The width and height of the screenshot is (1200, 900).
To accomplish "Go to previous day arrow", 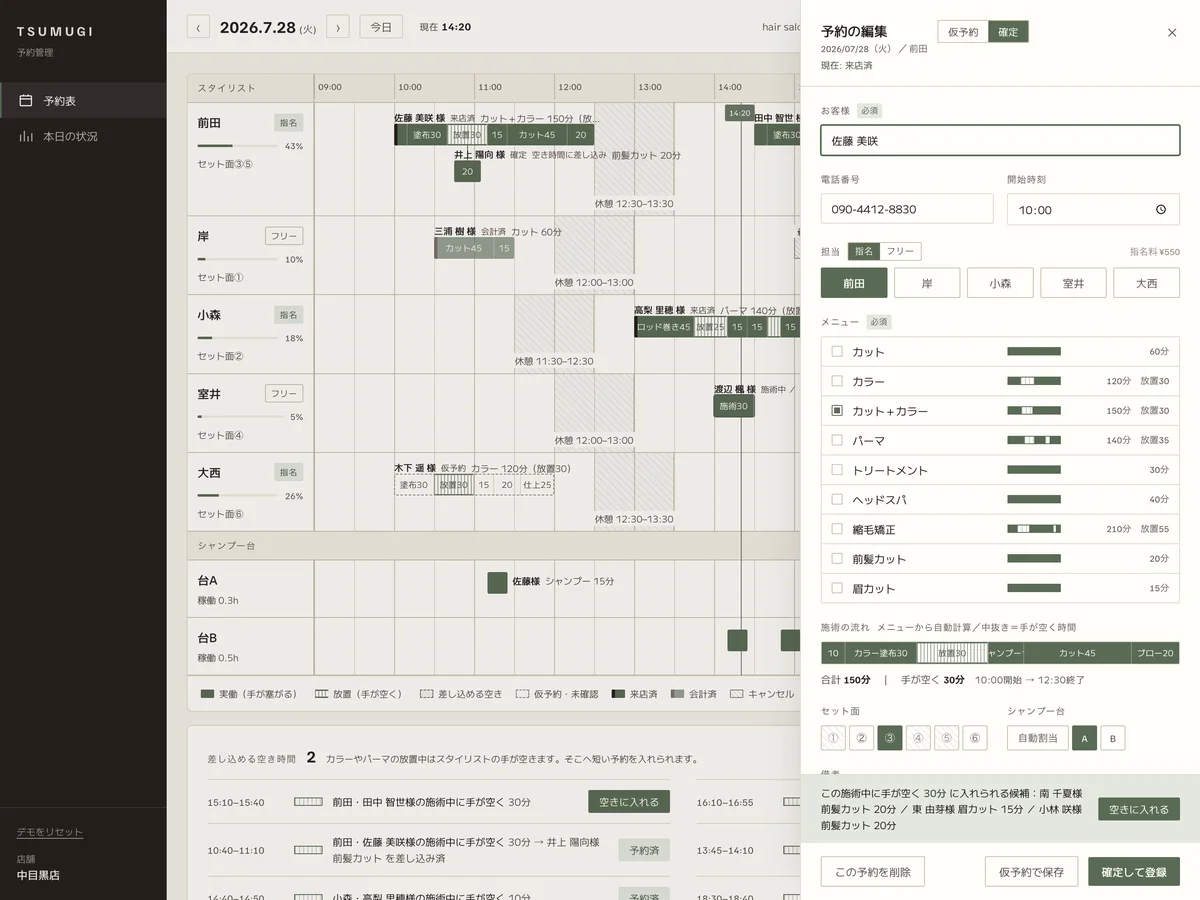I will [198, 27].
